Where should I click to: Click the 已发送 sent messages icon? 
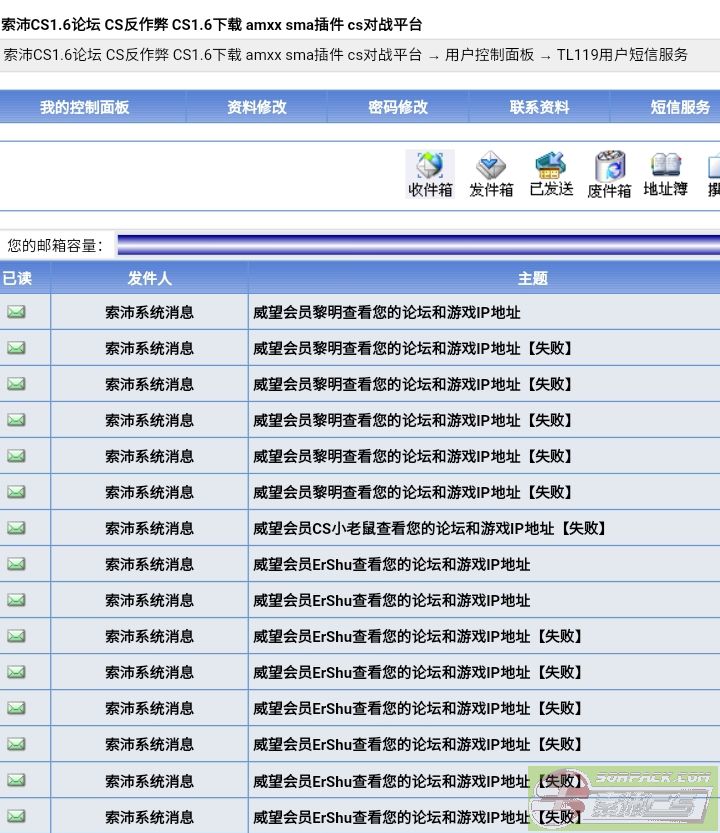click(551, 174)
